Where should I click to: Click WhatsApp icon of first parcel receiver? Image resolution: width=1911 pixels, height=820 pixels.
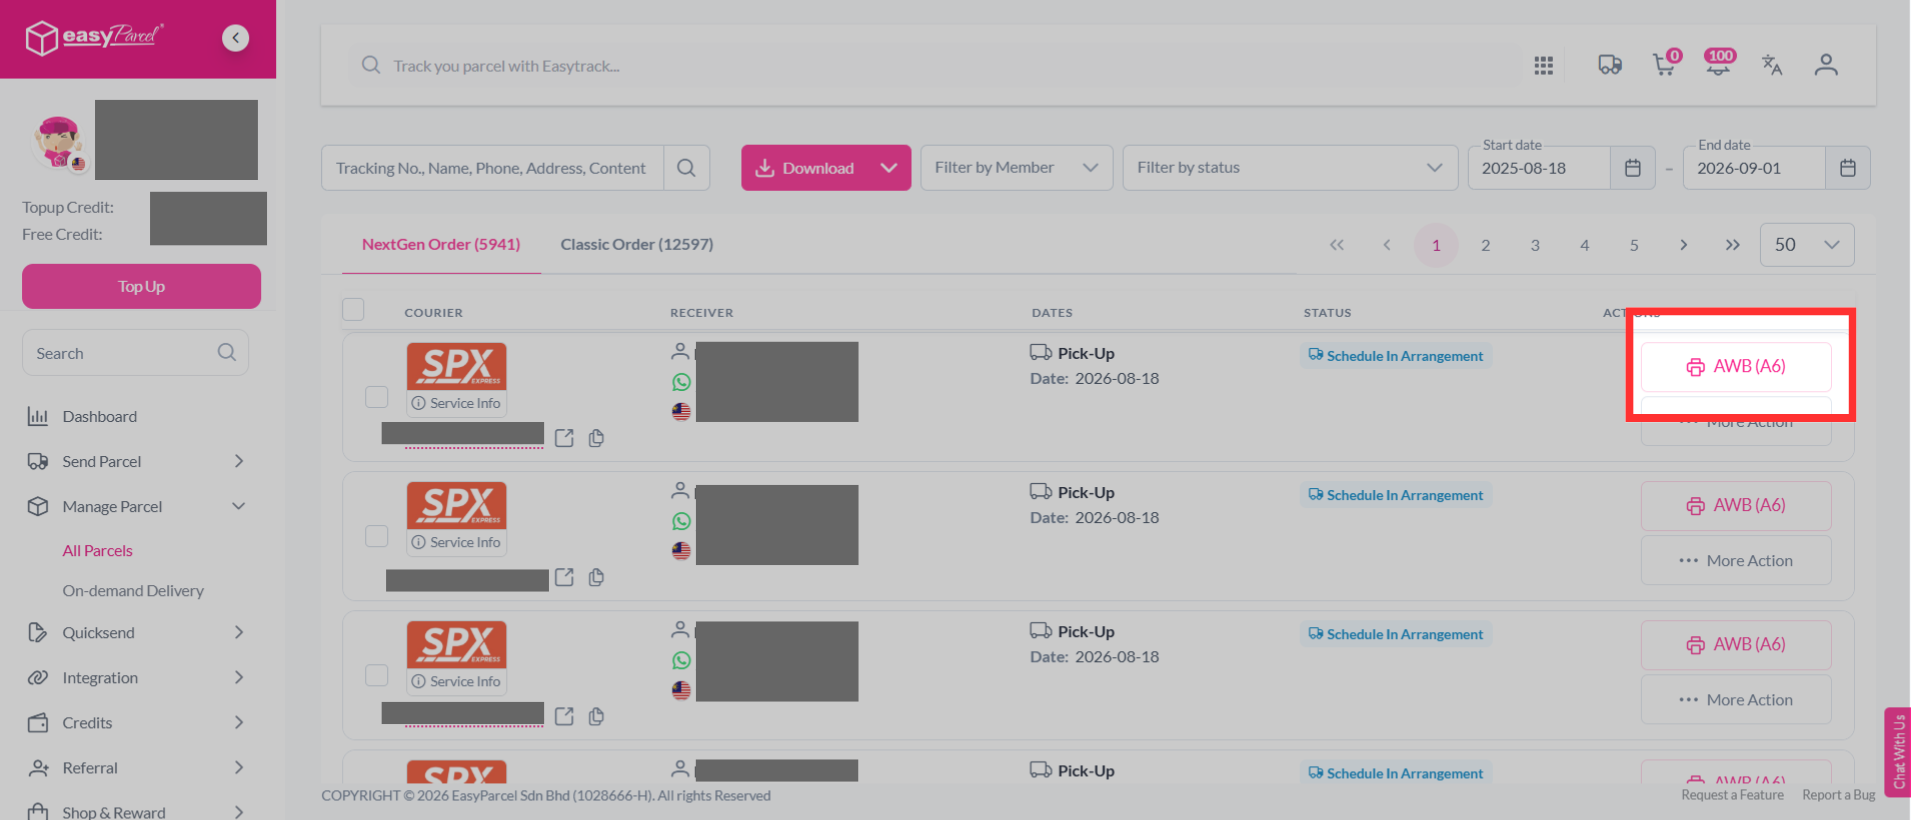pyautogui.click(x=681, y=382)
